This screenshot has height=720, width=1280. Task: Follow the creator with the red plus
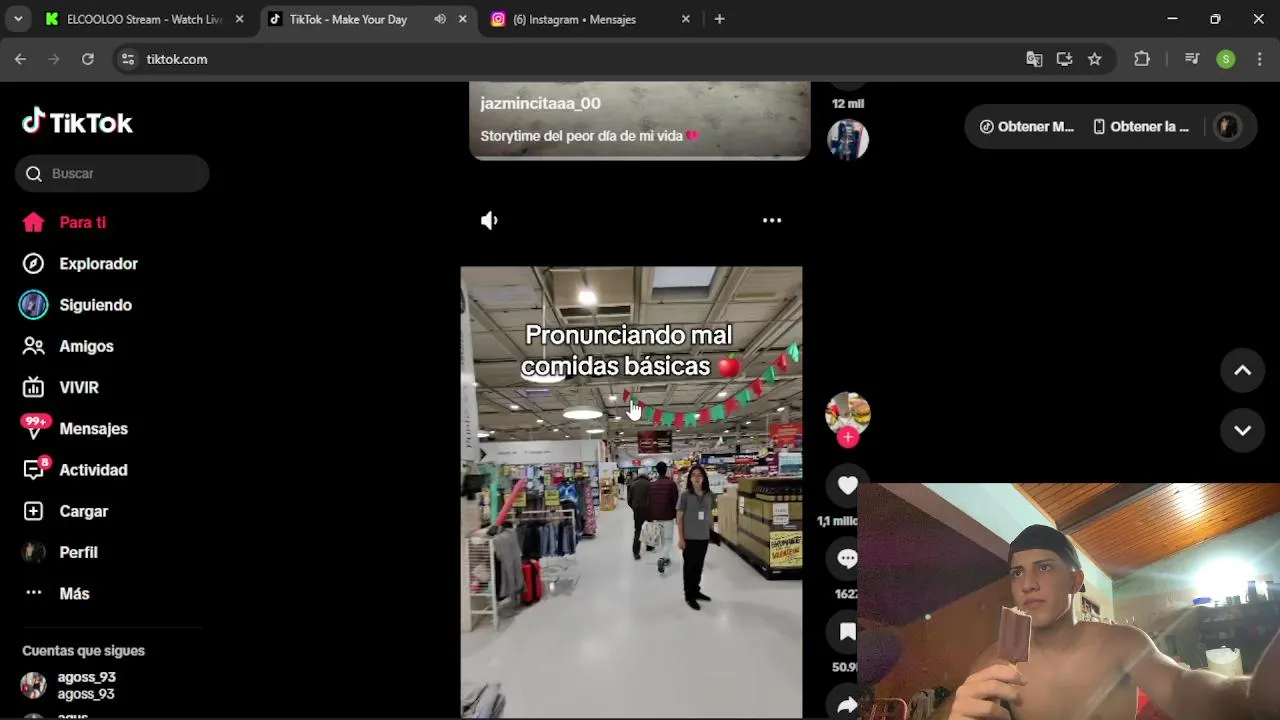coord(848,437)
